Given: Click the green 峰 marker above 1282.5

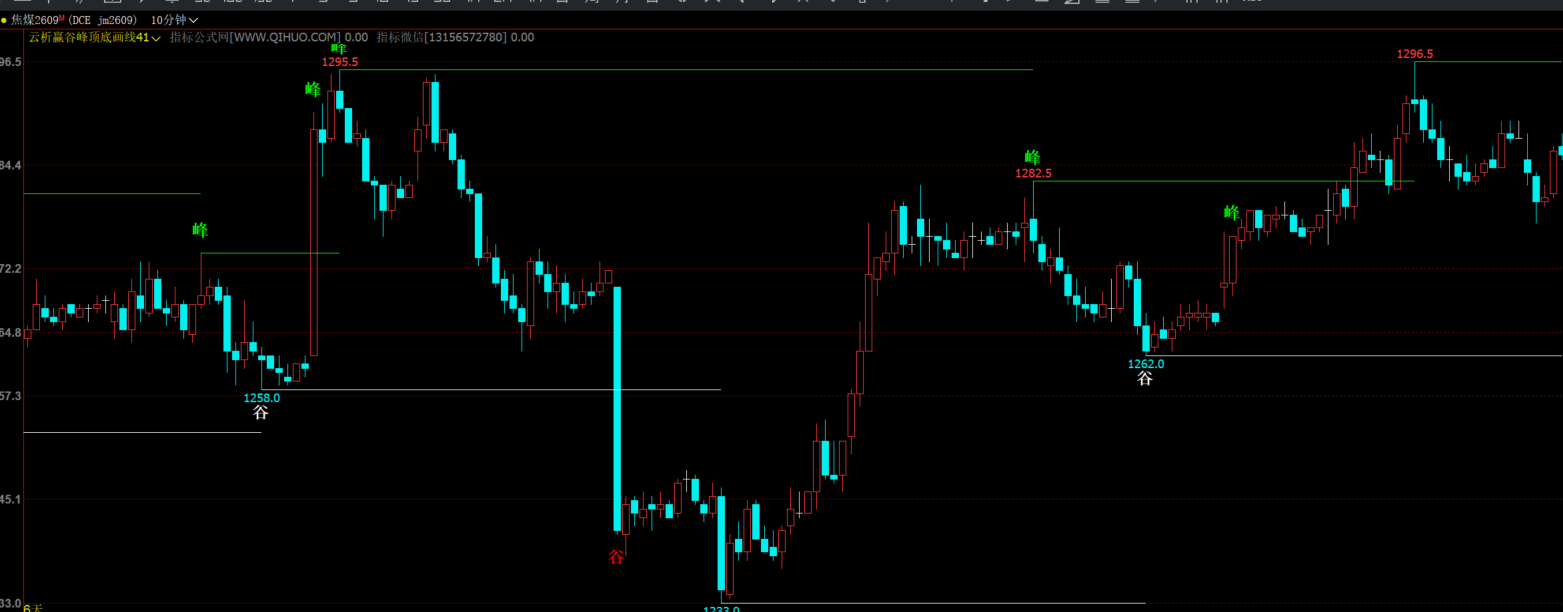Looking at the screenshot, I should pyautogui.click(x=1033, y=157).
